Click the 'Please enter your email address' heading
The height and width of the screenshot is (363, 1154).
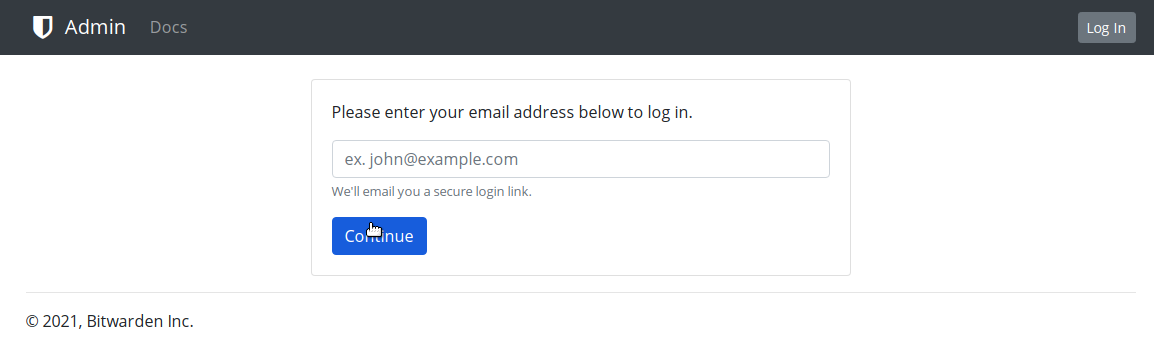pyautogui.click(x=512, y=113)
